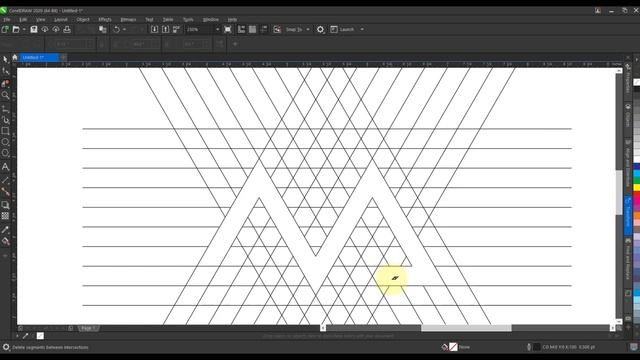
Task: Select the Freehand drawing tool
Action: pyautogui.click(x=5, y=109)
